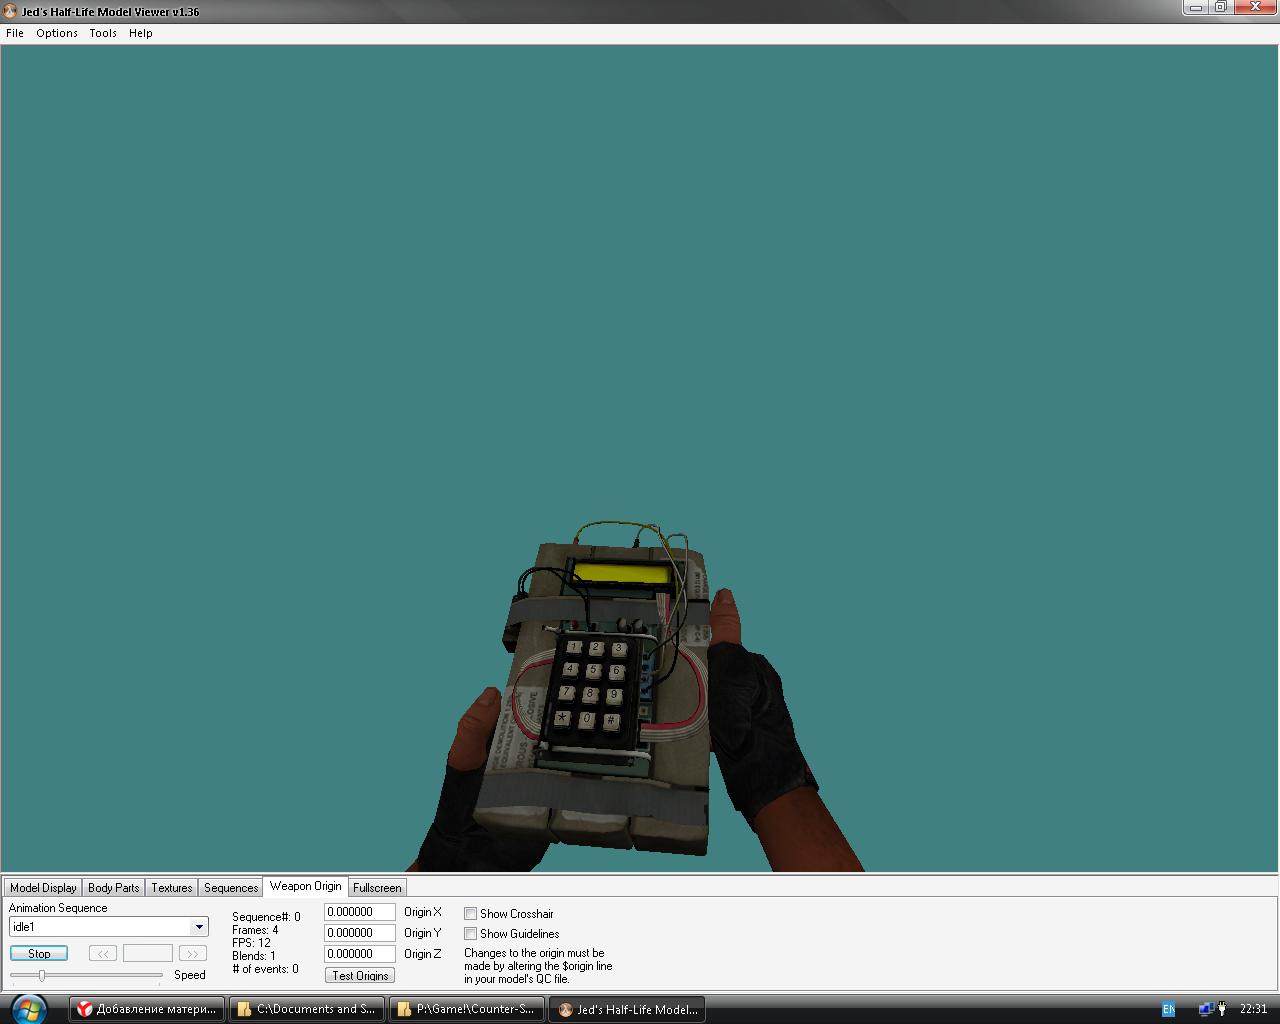Click the Windows Start orb
The image size is (1280, 1024).
(x=28, y=1008)
